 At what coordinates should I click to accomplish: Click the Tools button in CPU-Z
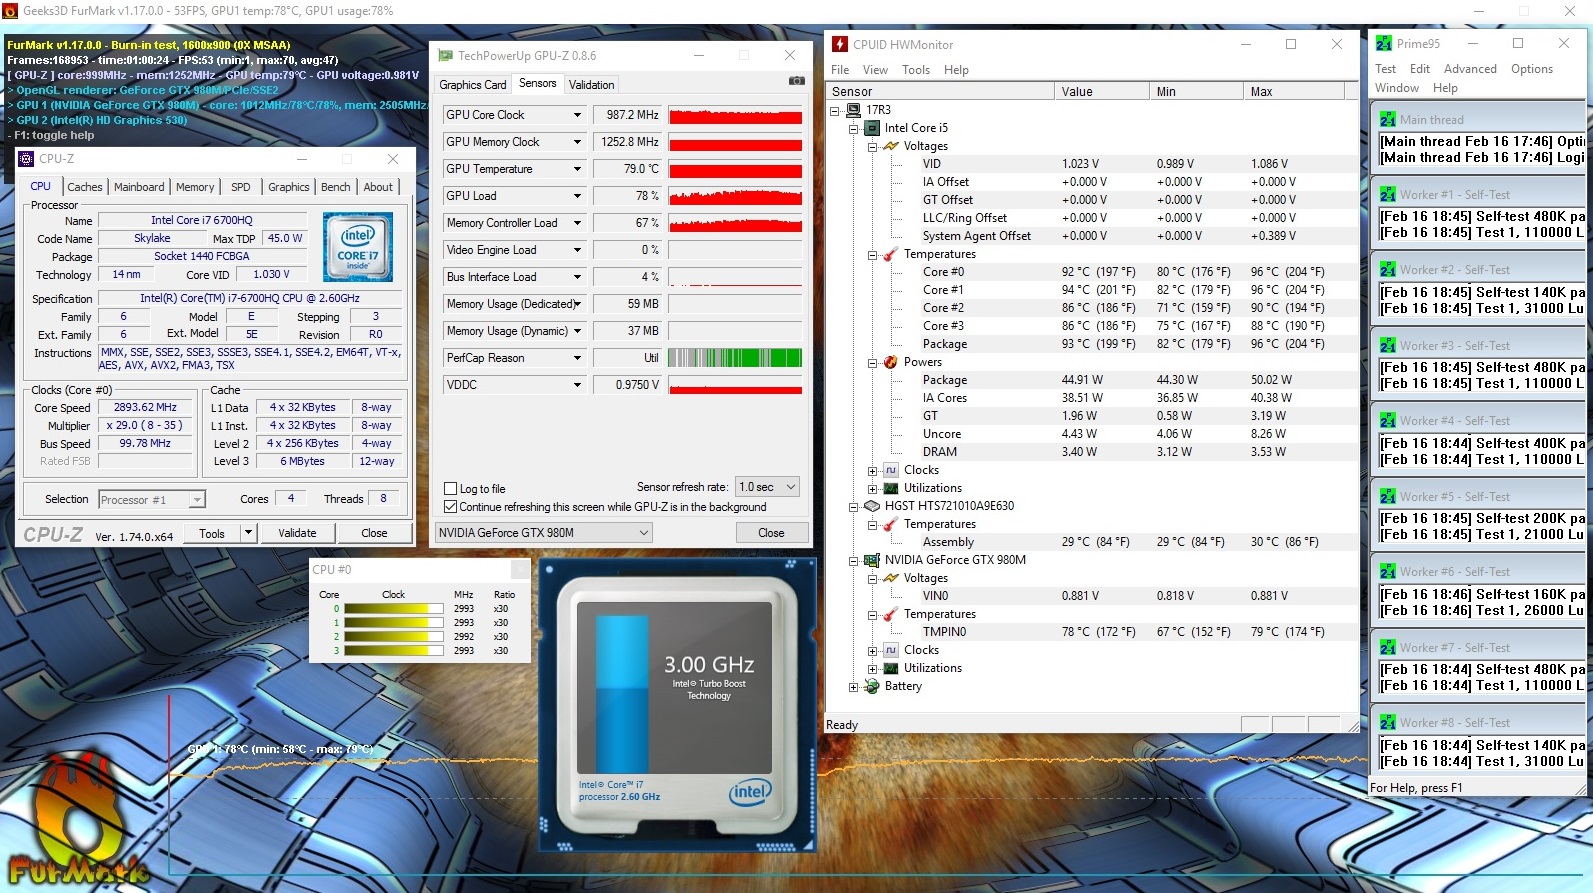pos(212,533)
